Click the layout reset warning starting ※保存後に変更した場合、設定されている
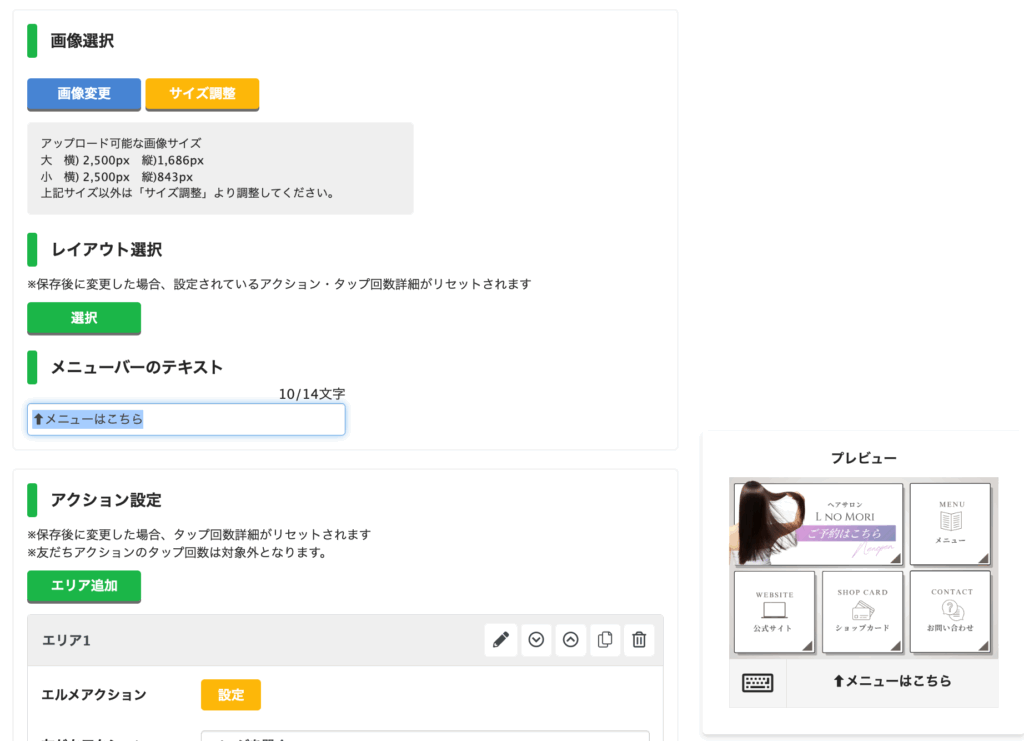The image size is (1024, 741). pos(280,284)
